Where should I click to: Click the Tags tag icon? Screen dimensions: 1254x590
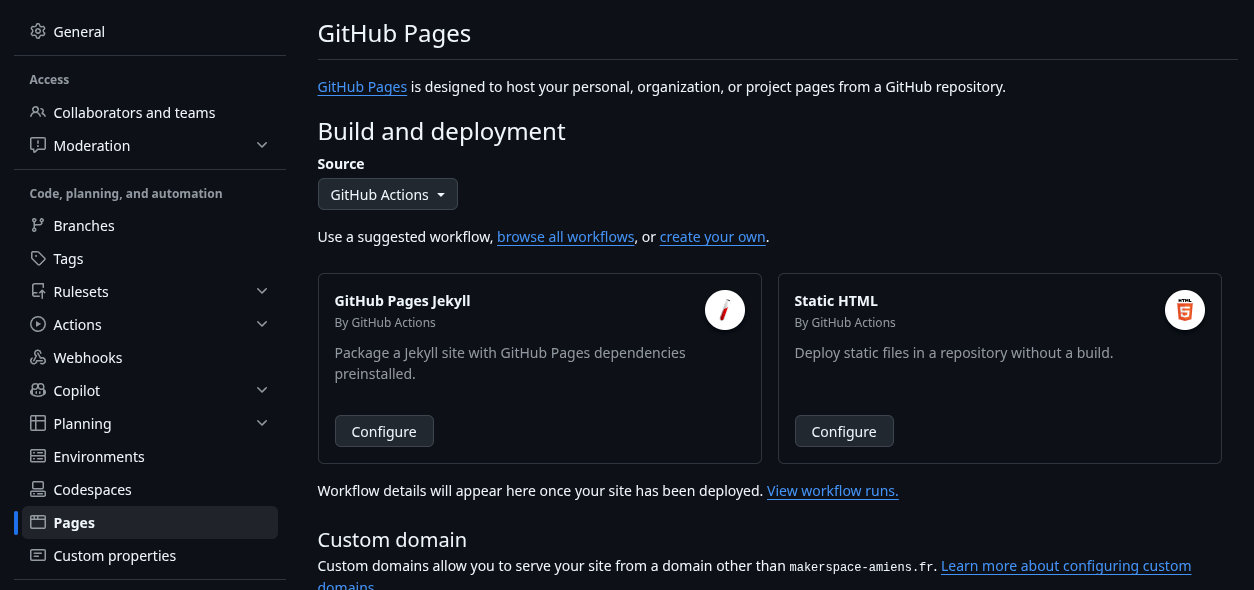click(x=38, y=258)
